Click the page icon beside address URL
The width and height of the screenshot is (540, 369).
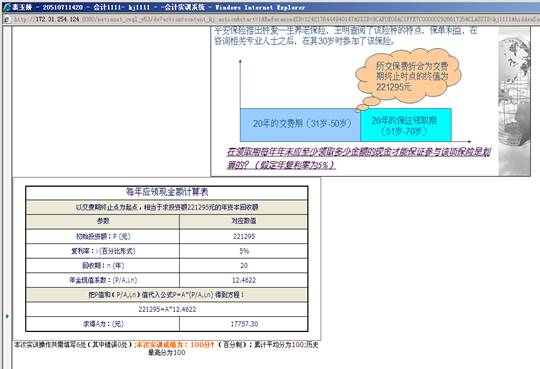[x=6, y=19]
